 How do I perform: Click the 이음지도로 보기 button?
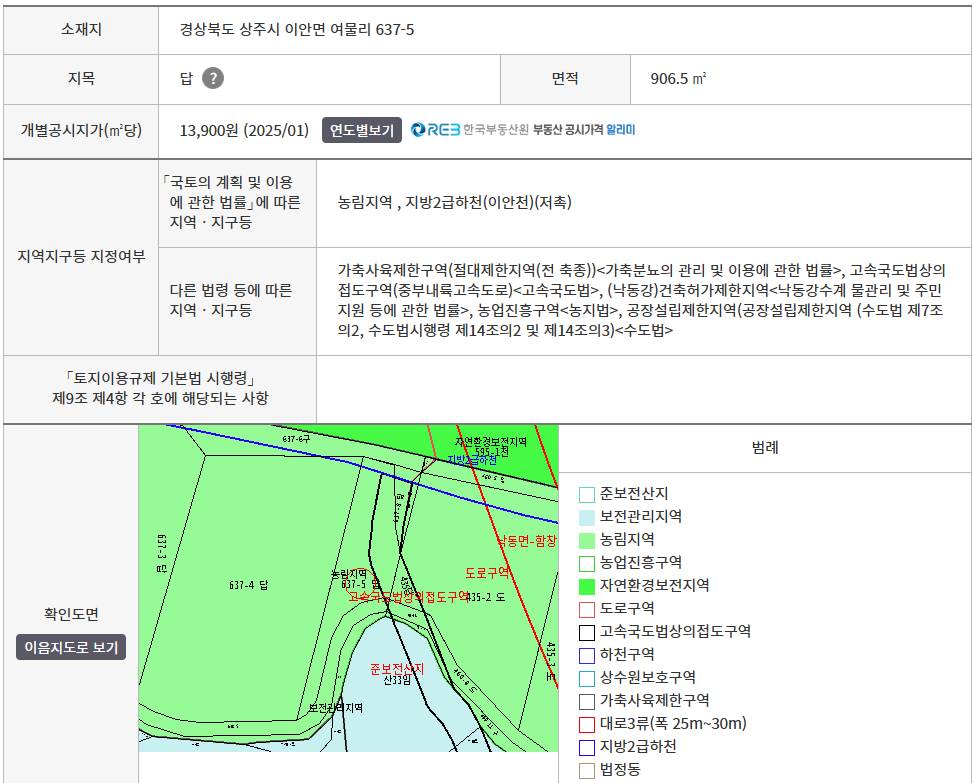pyautogui.click(x=71, y=647)
